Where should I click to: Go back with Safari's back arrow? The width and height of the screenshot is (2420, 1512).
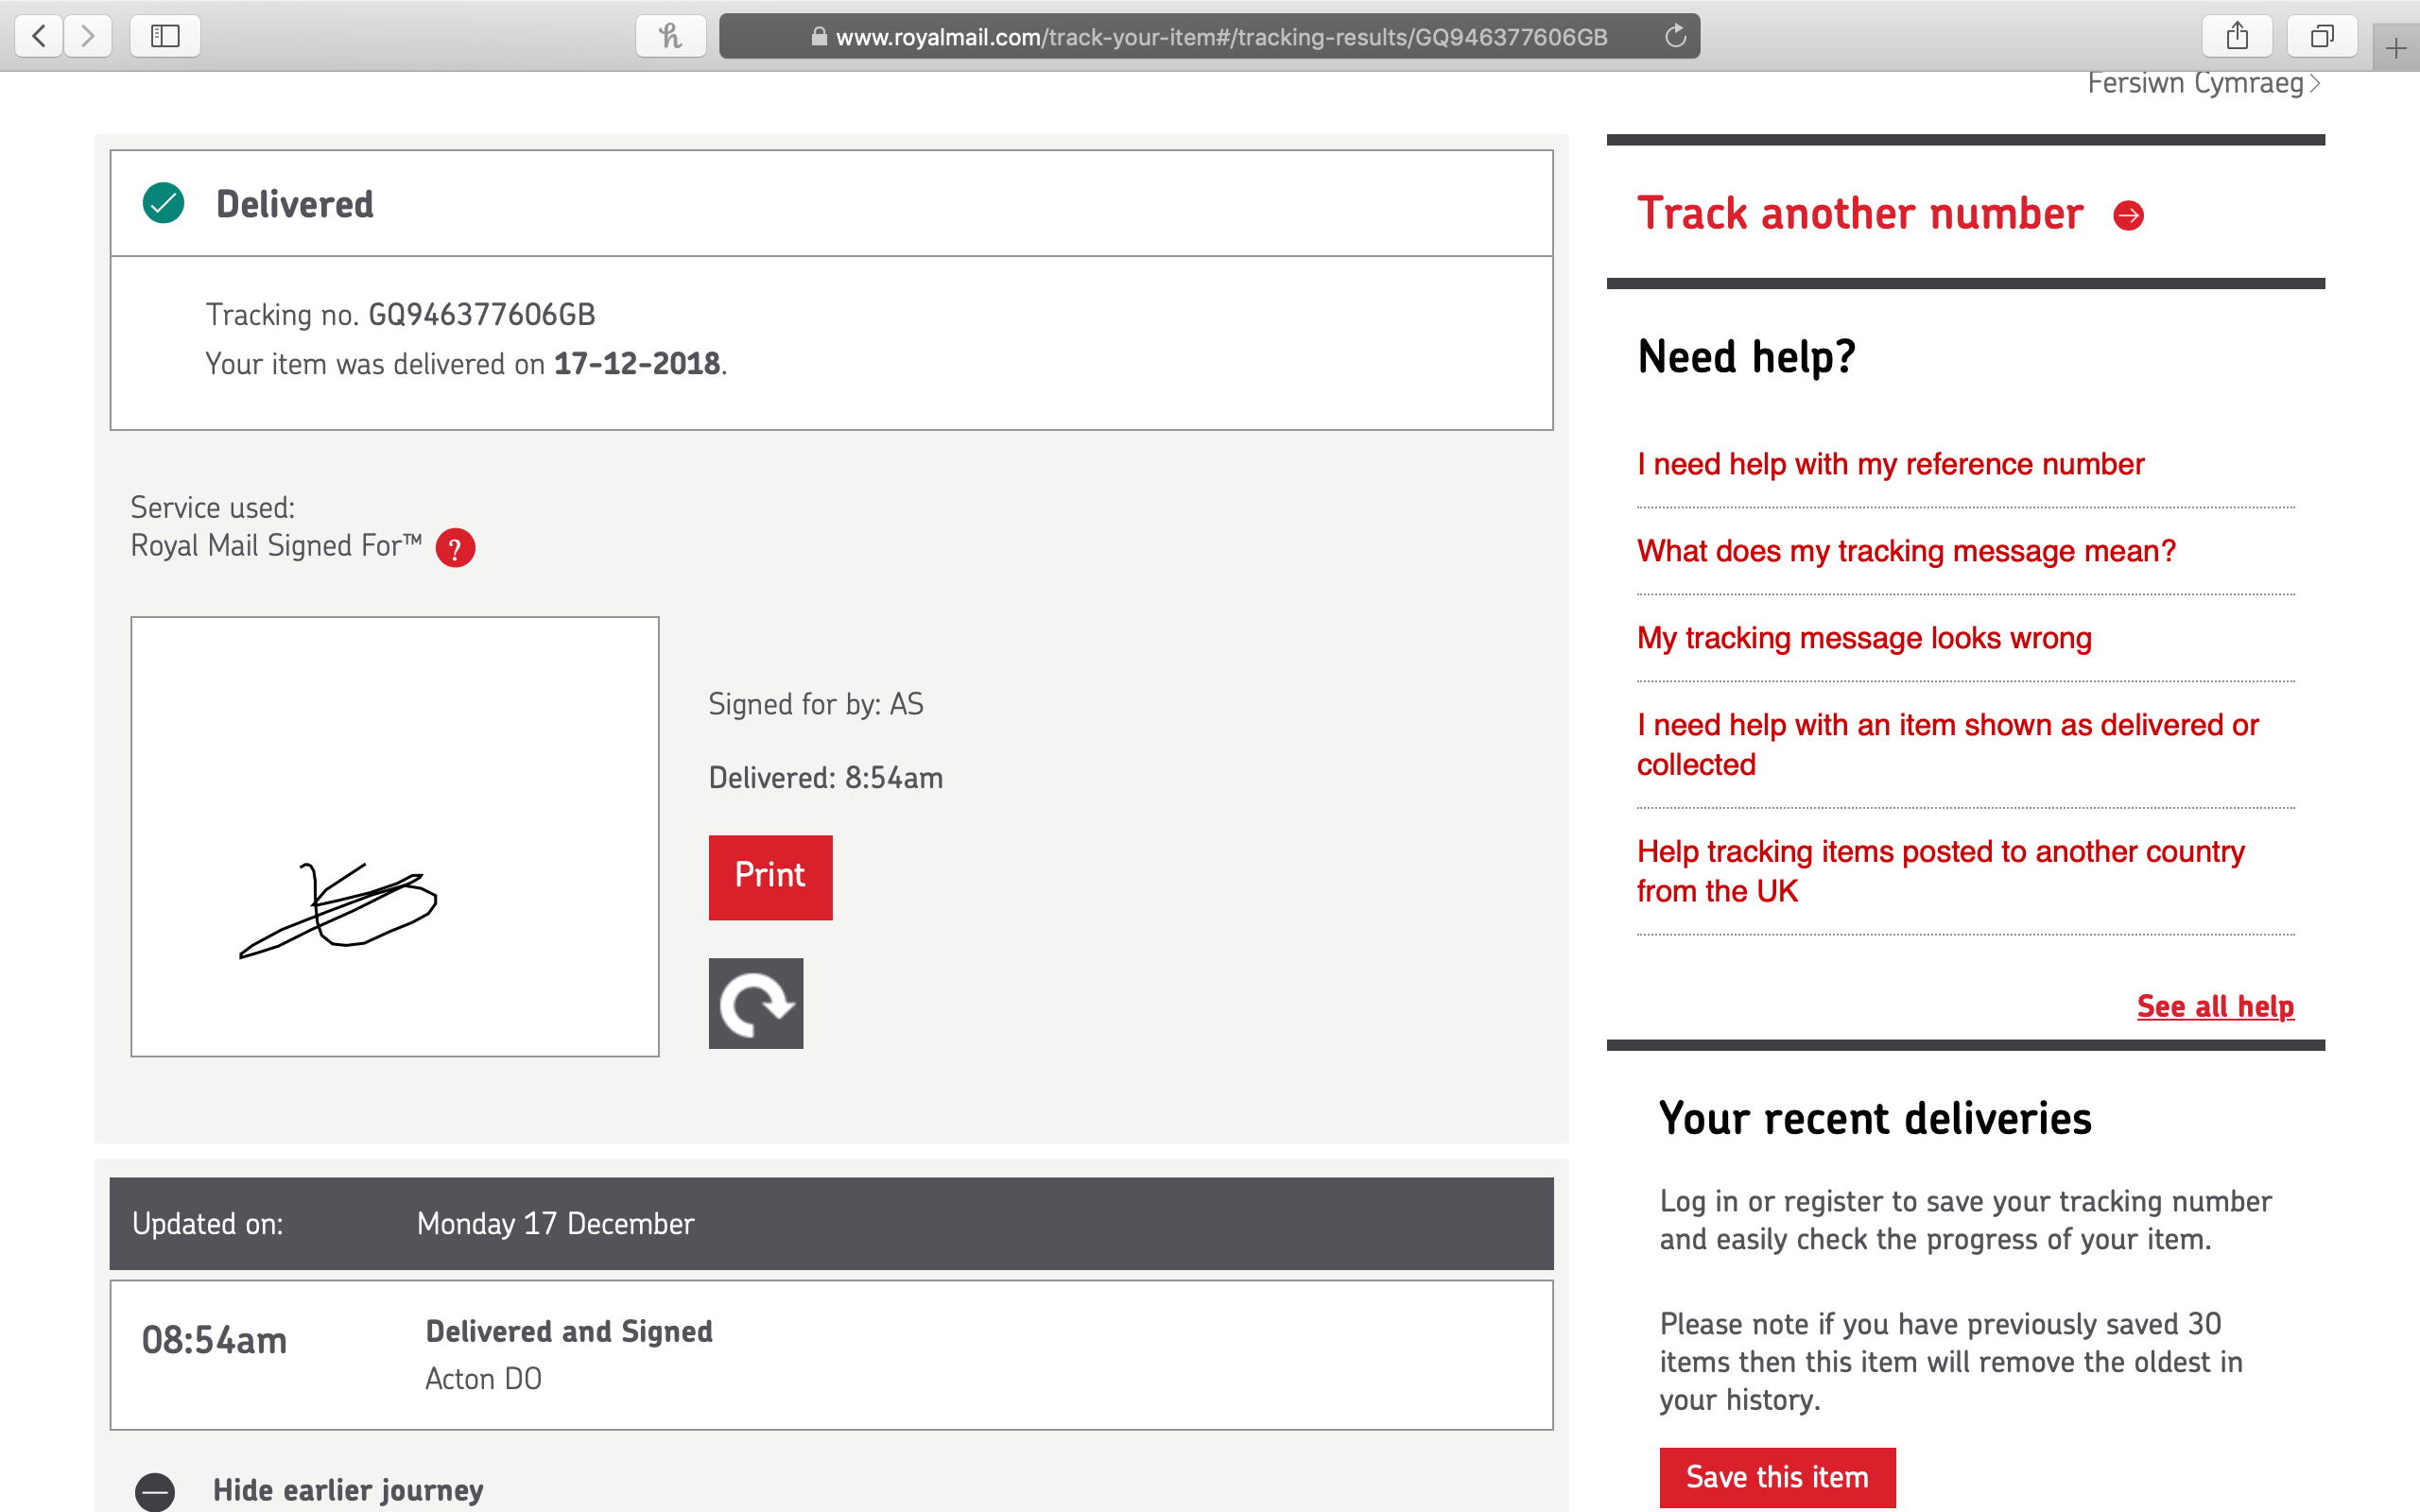pyautogui.click(x=39, y=37)
